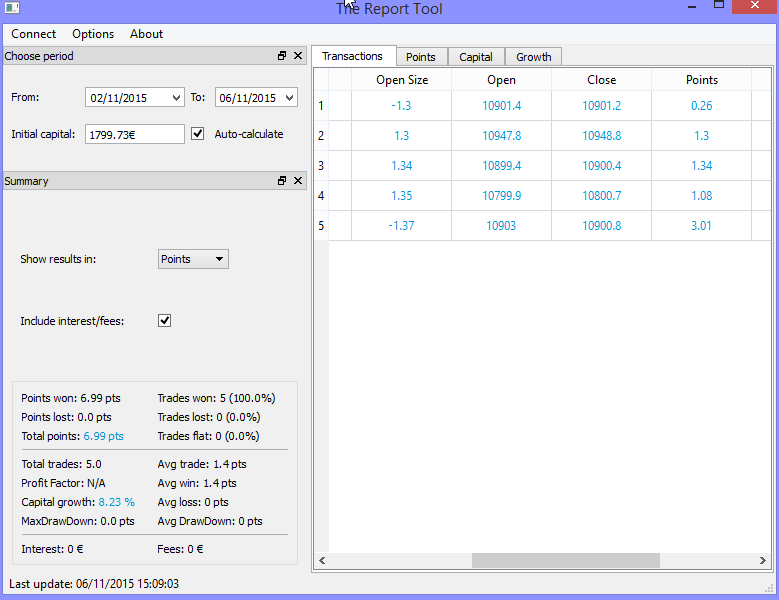Click the application icon in title bar
This screenshot has height=600, width=779.
(x=13, y=7)
